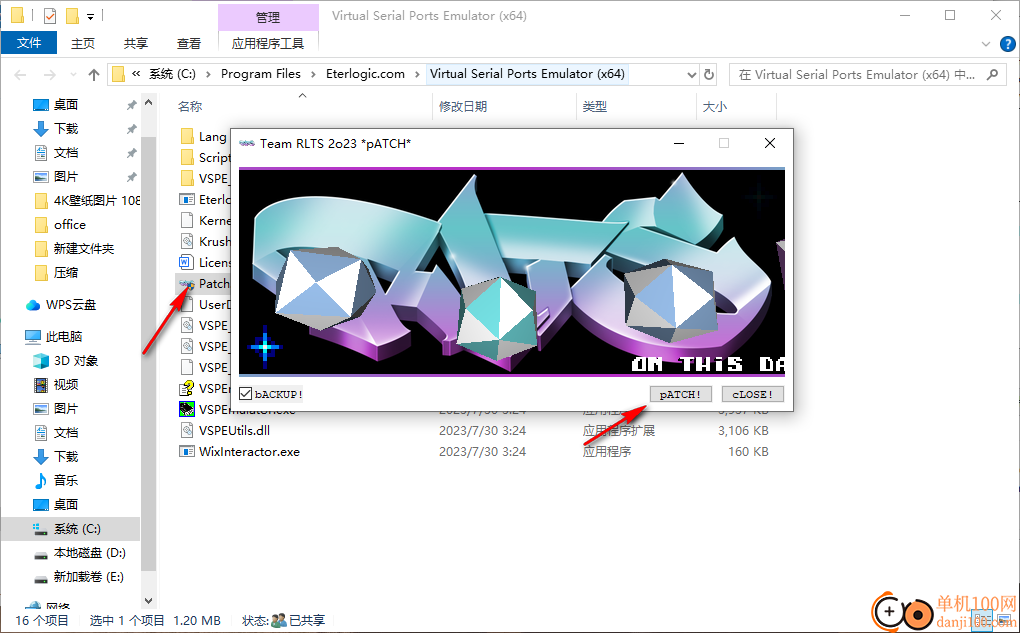Select 此电脑 in the navigation pane
The width and height of the screenshot is (1020, 633).
coord(64,336)
